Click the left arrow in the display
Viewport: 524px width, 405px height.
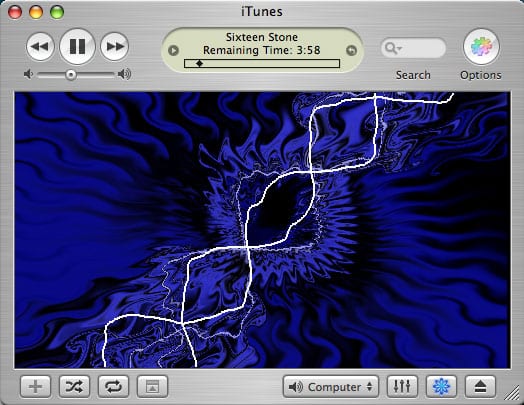click(x=173, y=50)
